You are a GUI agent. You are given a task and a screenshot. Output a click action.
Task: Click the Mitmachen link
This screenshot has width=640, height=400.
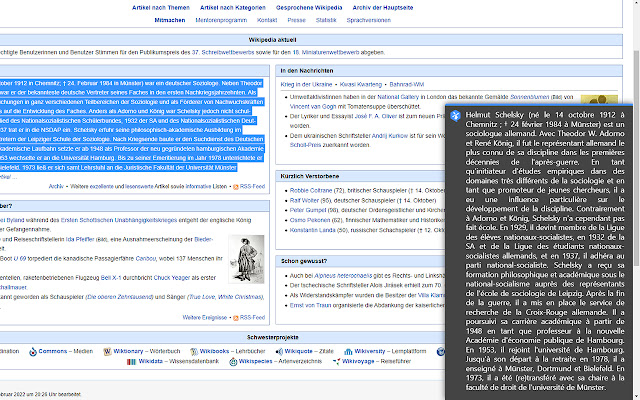tap(170, 20)
